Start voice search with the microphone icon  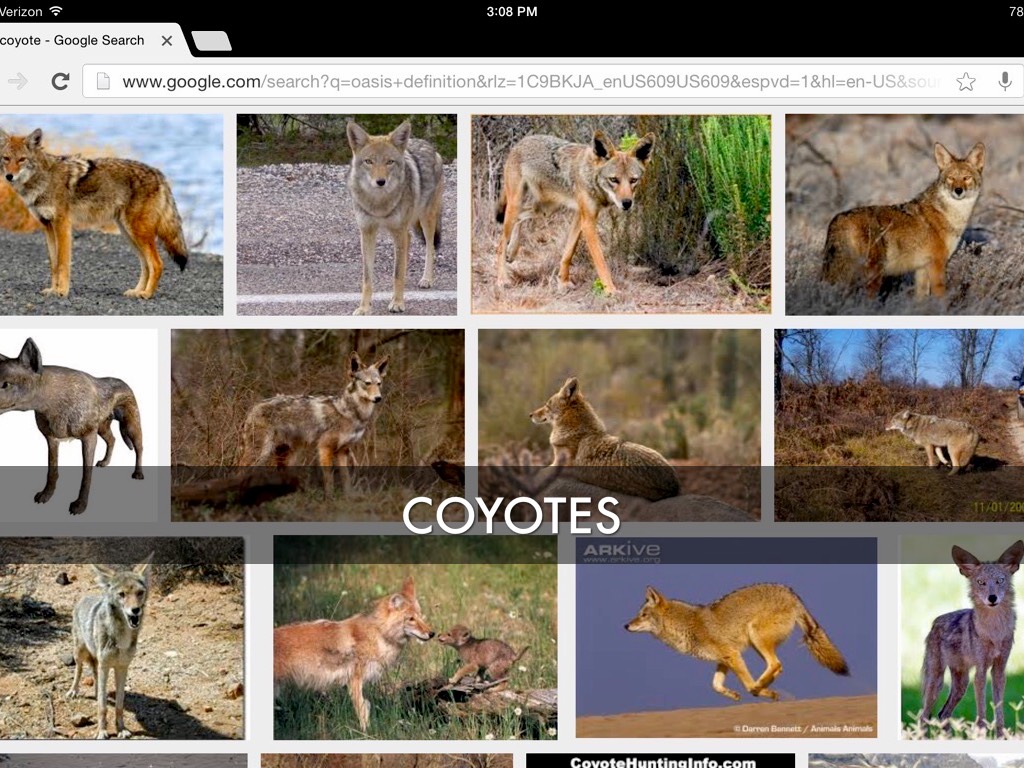click(1005, 82)
